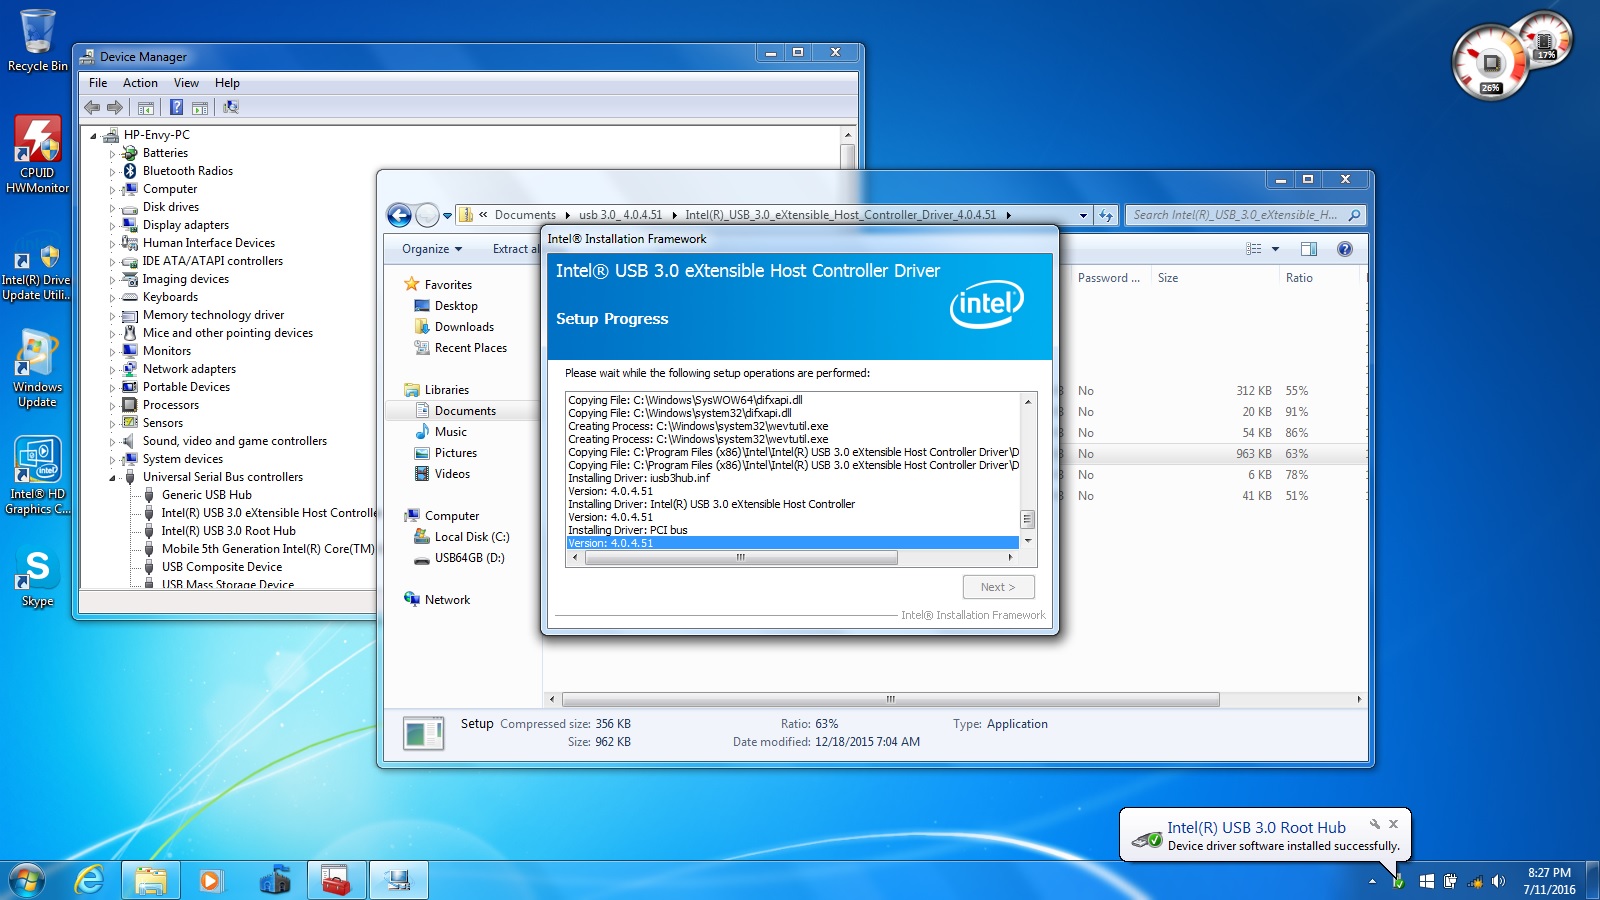Image resolution: width=1600 pixels, height=900 pixels.
Task: Open Help menu in Device Manager
Action: 227,83
